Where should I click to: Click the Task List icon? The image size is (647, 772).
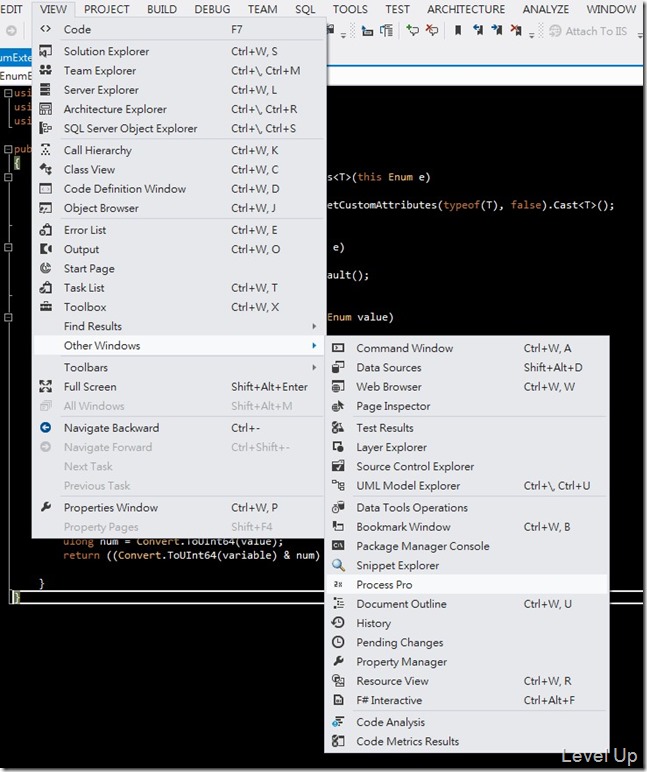point(46,287)
